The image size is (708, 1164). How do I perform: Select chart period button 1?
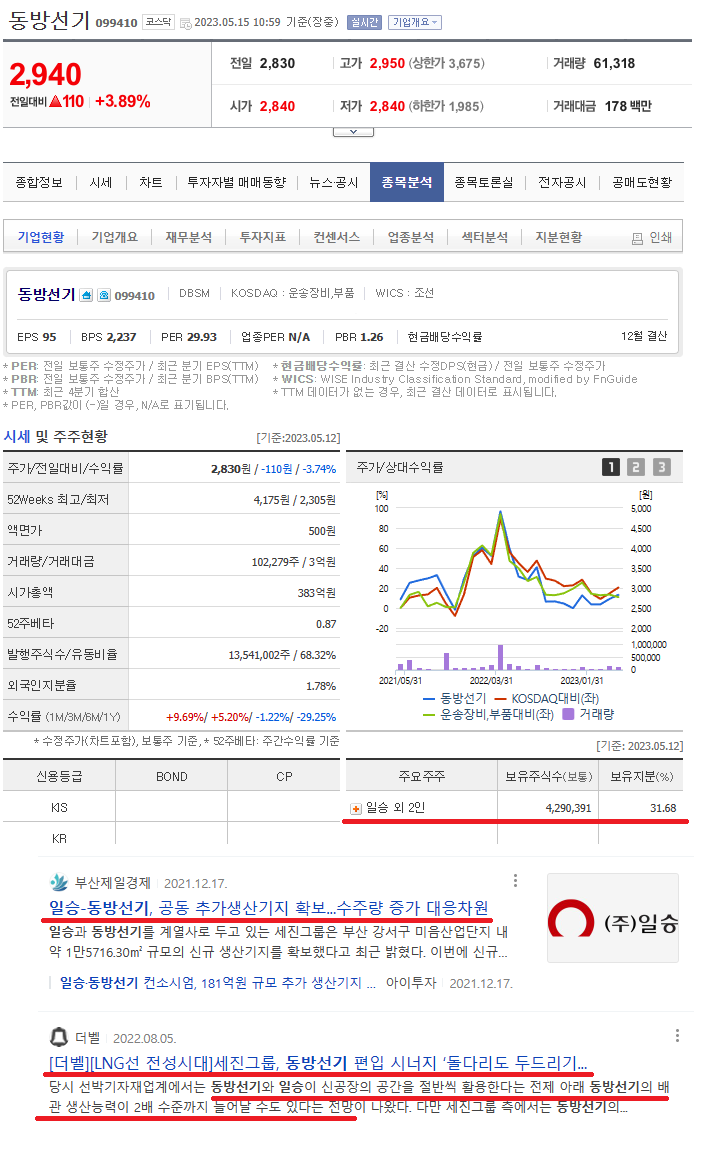point(611,467)
